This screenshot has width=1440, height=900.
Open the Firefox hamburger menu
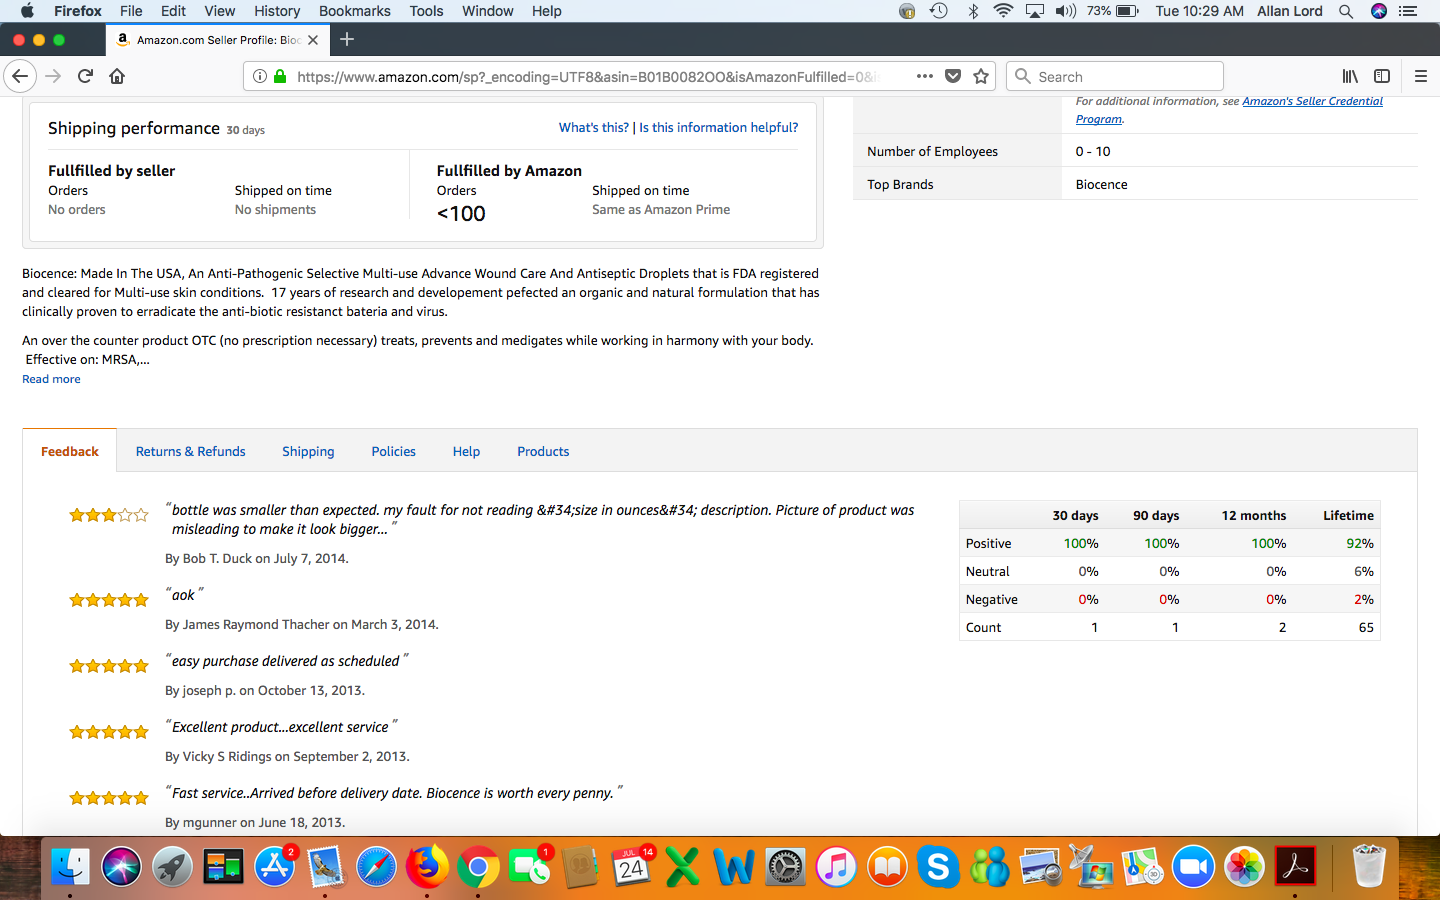tap(1420, 76)
